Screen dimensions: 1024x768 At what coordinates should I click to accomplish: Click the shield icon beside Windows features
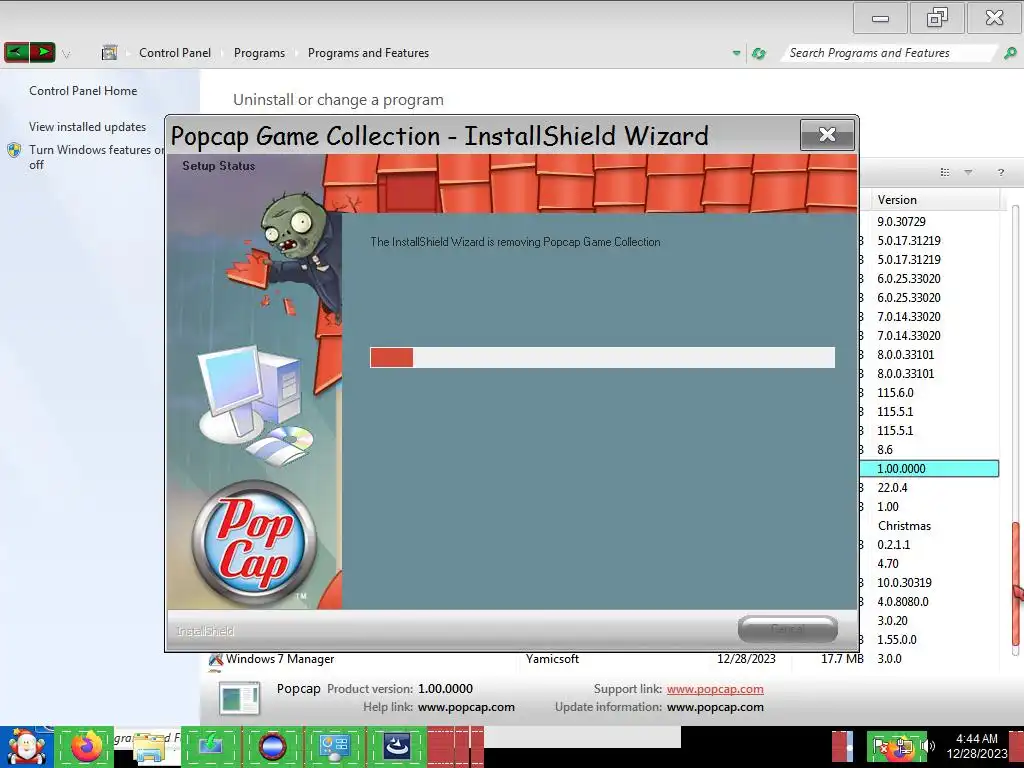14,150
